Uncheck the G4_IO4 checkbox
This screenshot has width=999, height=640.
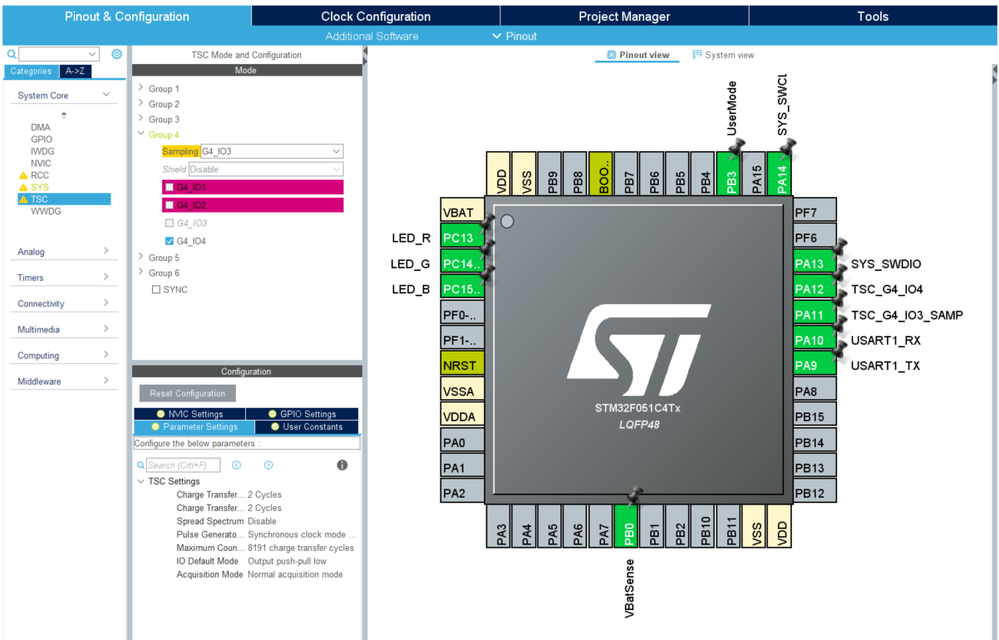coord(169,241)
